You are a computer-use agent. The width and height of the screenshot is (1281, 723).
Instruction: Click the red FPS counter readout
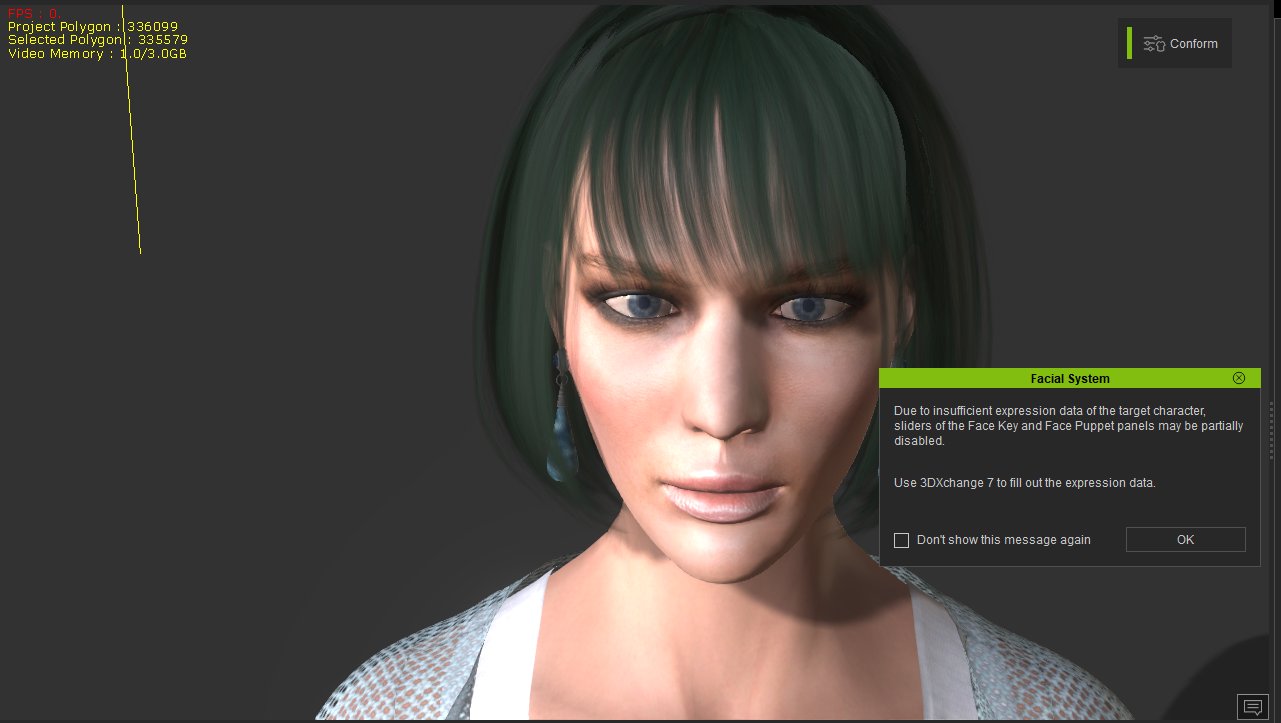33,13
